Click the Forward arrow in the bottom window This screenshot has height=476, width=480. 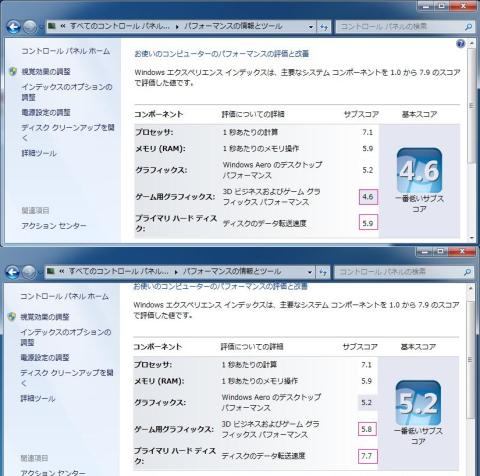point(29,272)
